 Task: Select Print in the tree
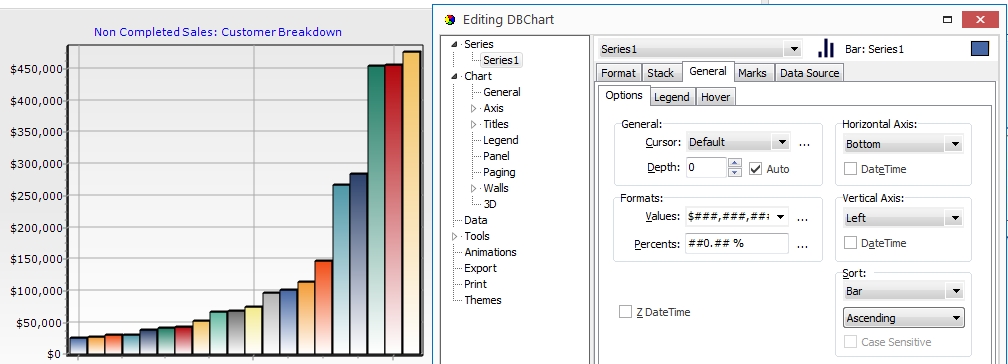(x=475, y=284)
